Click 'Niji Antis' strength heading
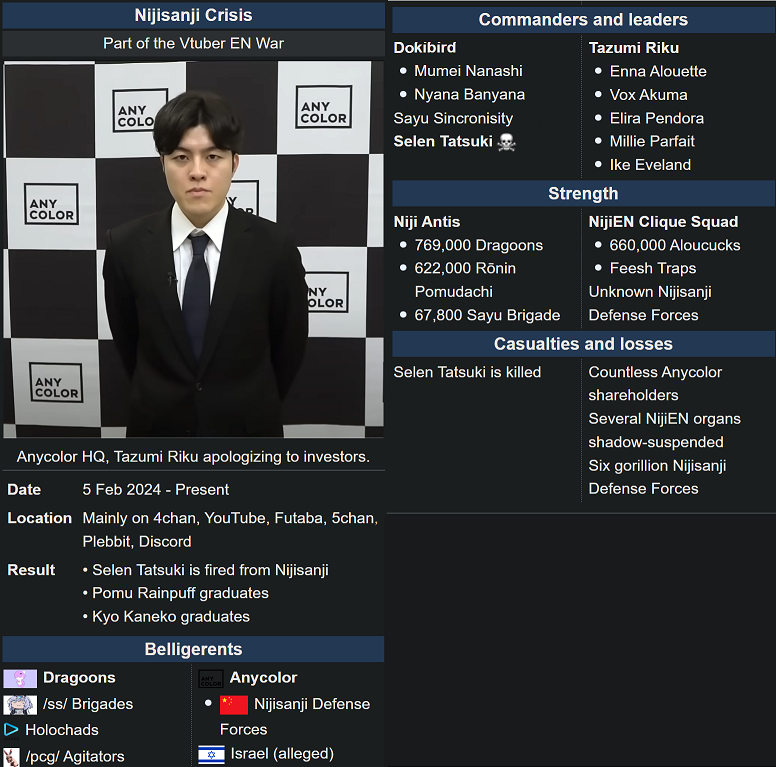 tap(427, 222)
